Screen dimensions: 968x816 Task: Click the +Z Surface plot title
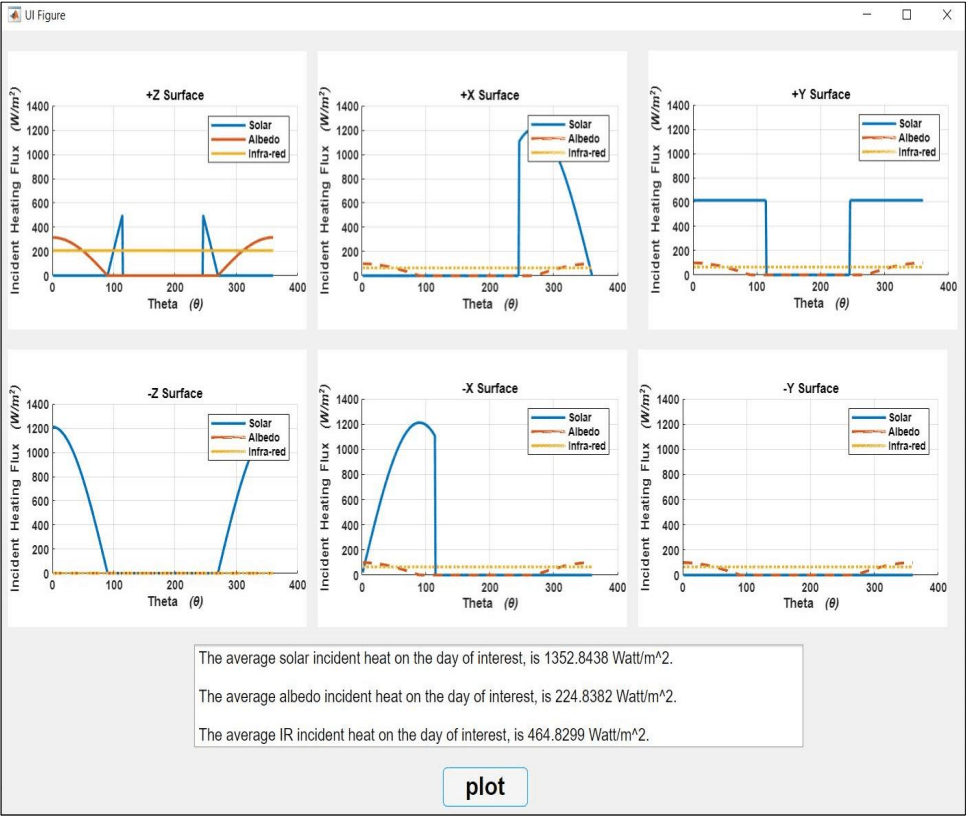pos(175,96)
